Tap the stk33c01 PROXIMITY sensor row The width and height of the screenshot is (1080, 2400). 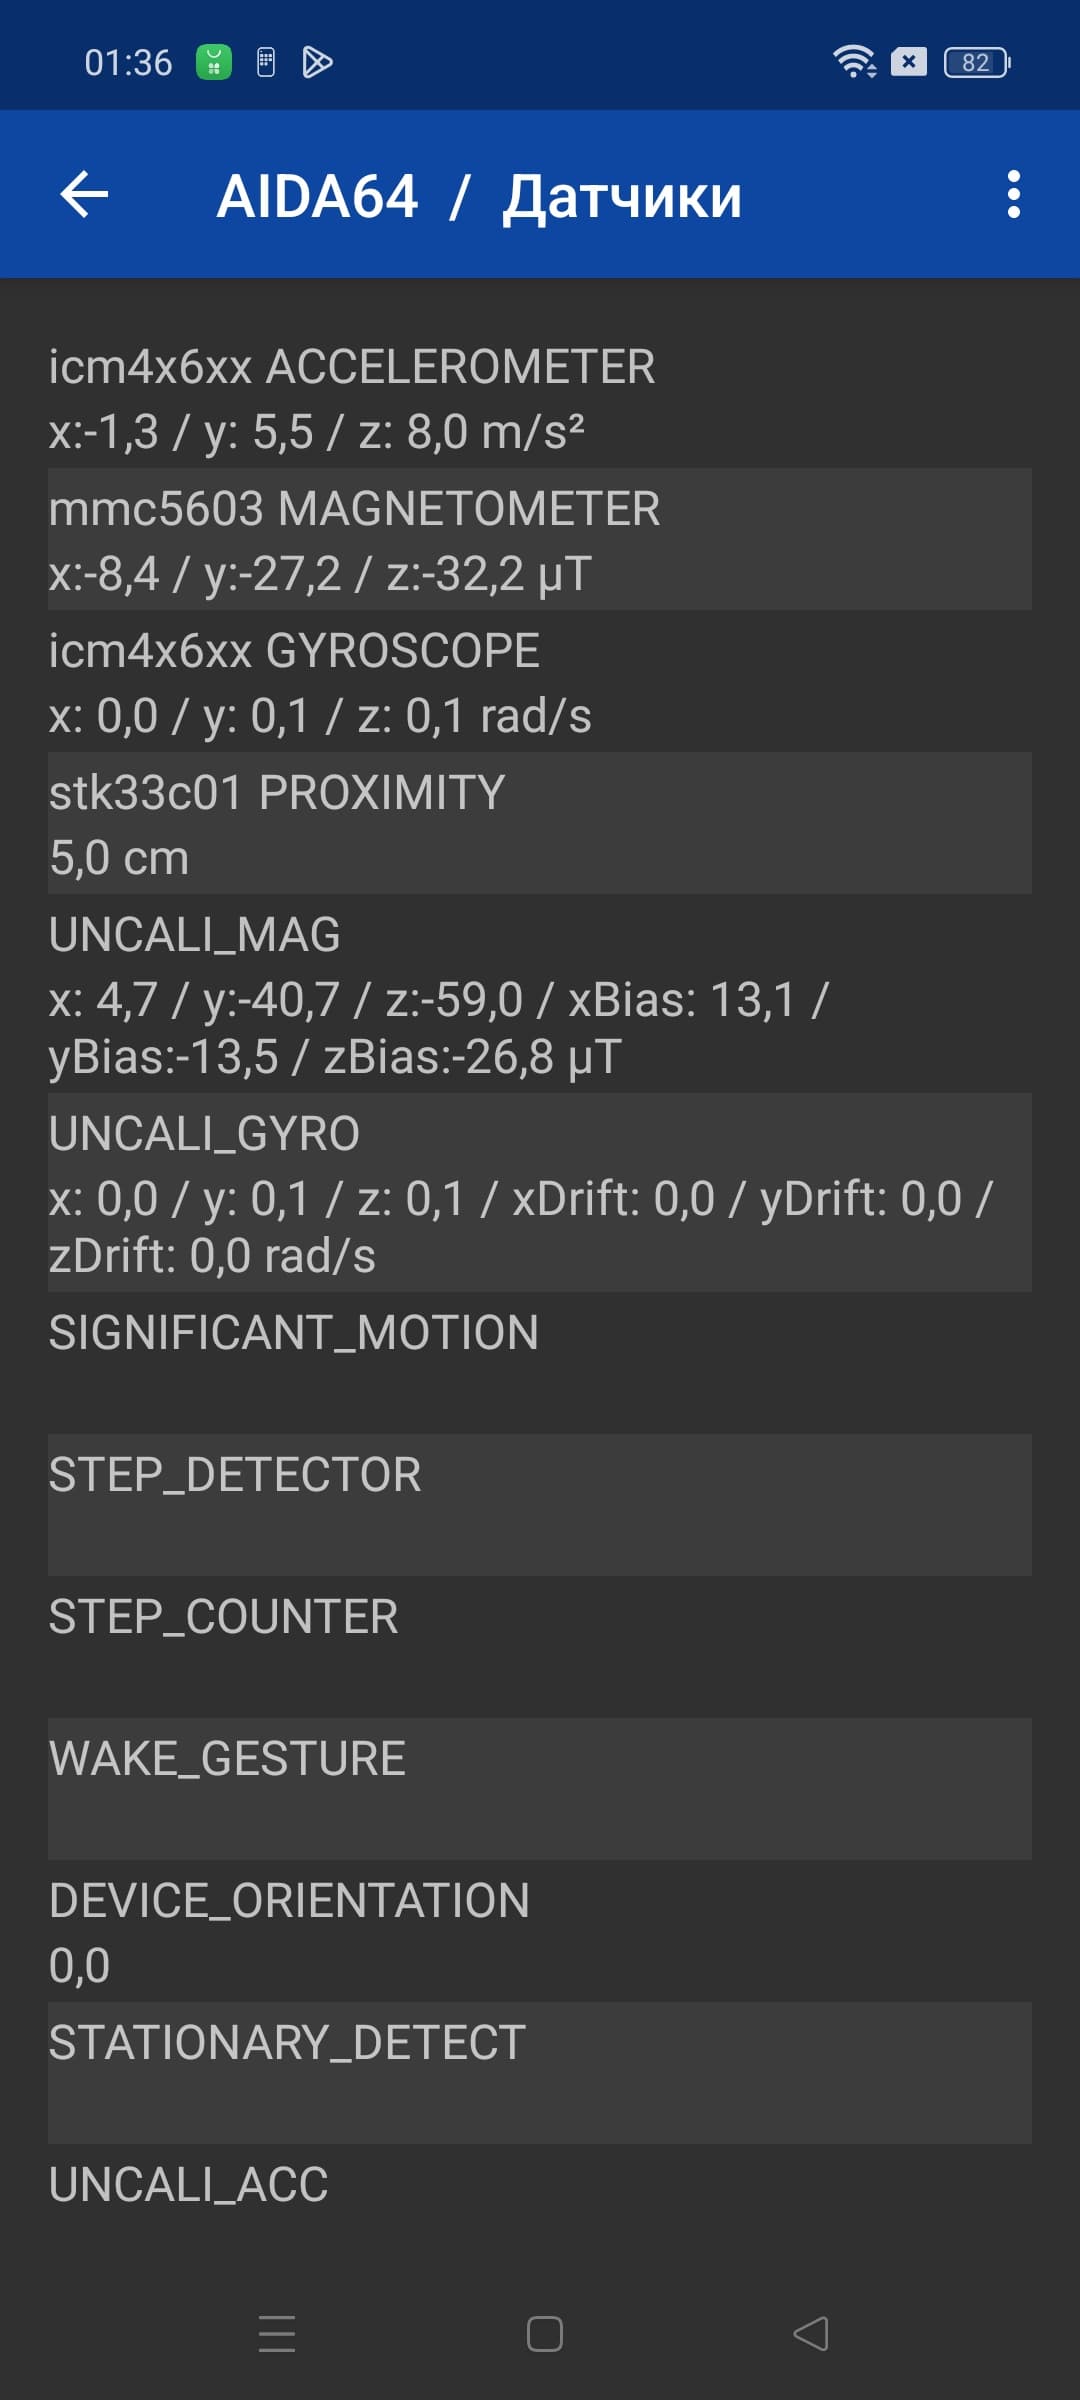pos(540,824)
